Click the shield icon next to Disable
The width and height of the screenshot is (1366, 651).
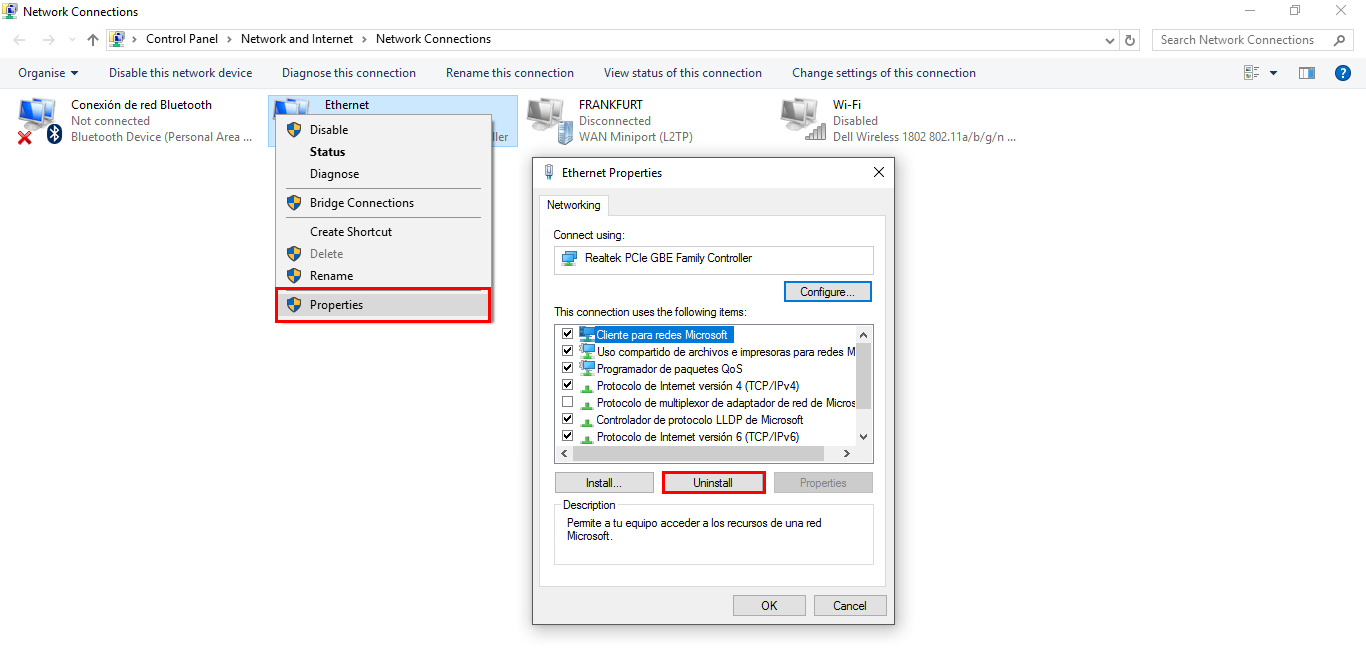click(294, 130)
